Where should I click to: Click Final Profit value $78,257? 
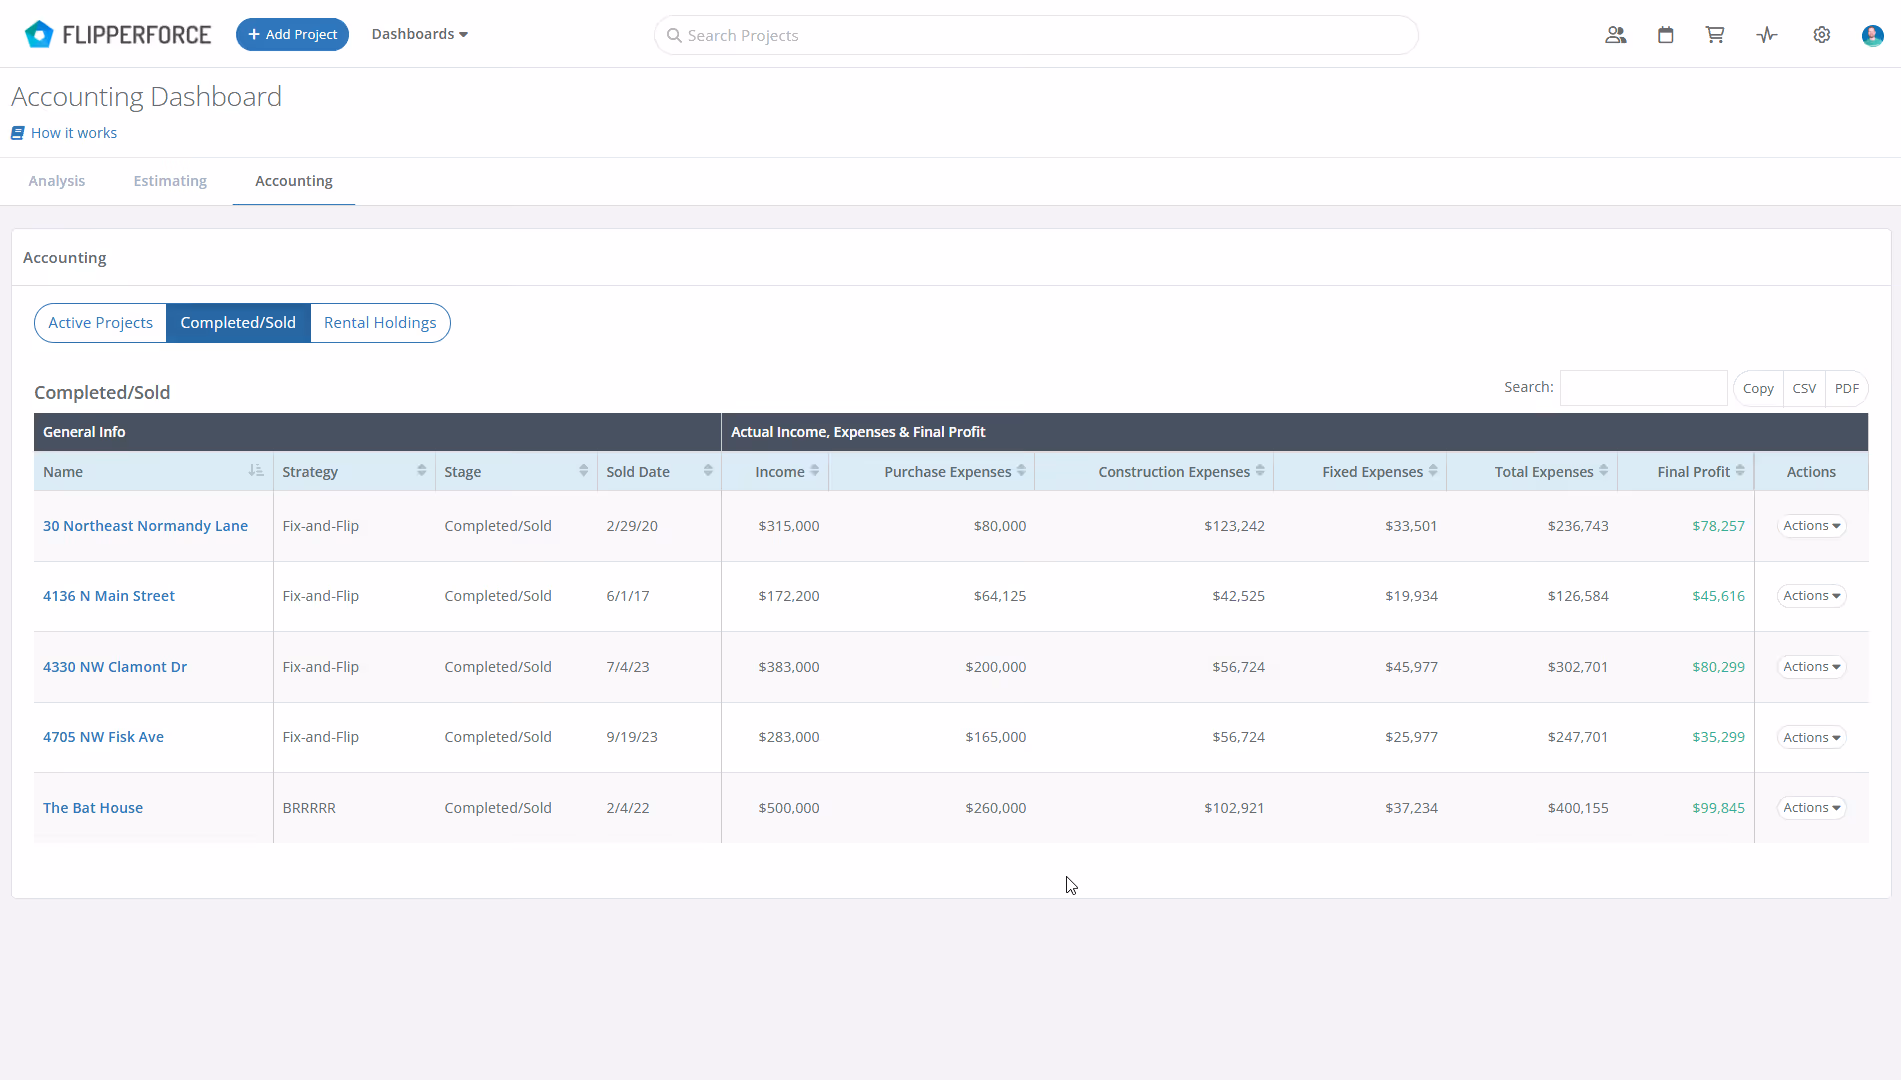tap(1718, 526)
